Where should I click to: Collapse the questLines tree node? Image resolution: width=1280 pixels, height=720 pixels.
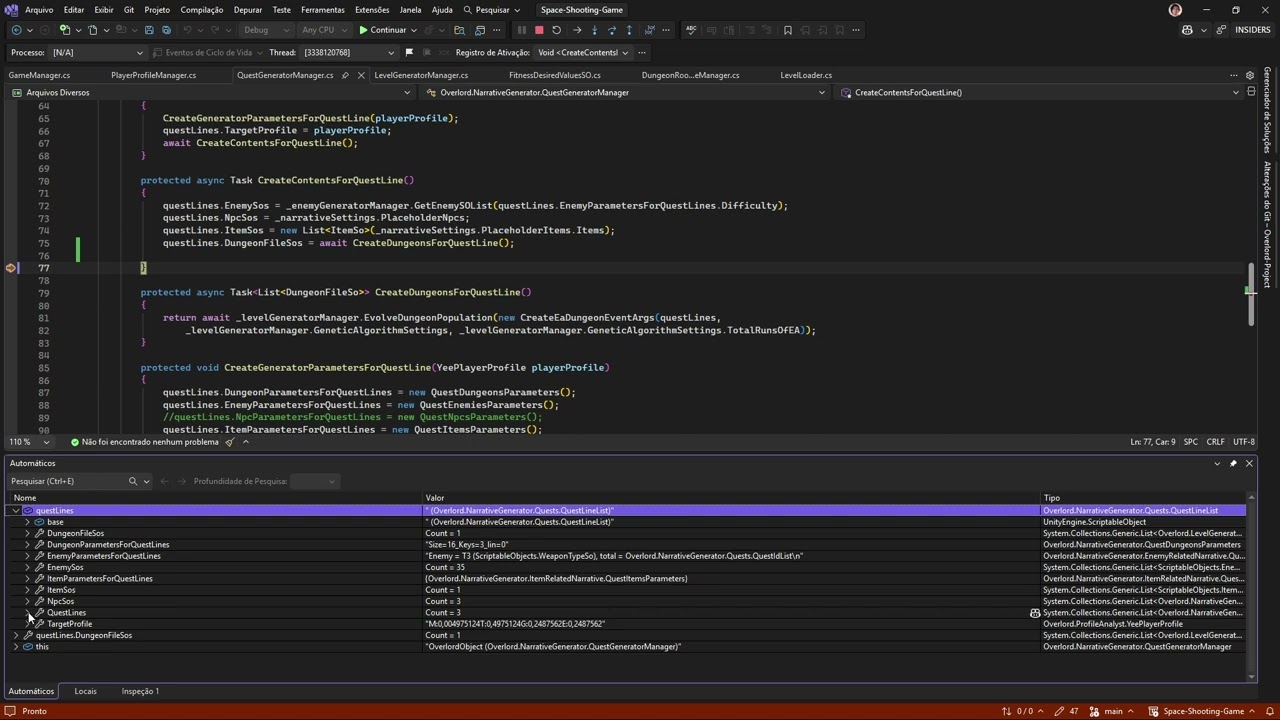[x=15, y=510]
